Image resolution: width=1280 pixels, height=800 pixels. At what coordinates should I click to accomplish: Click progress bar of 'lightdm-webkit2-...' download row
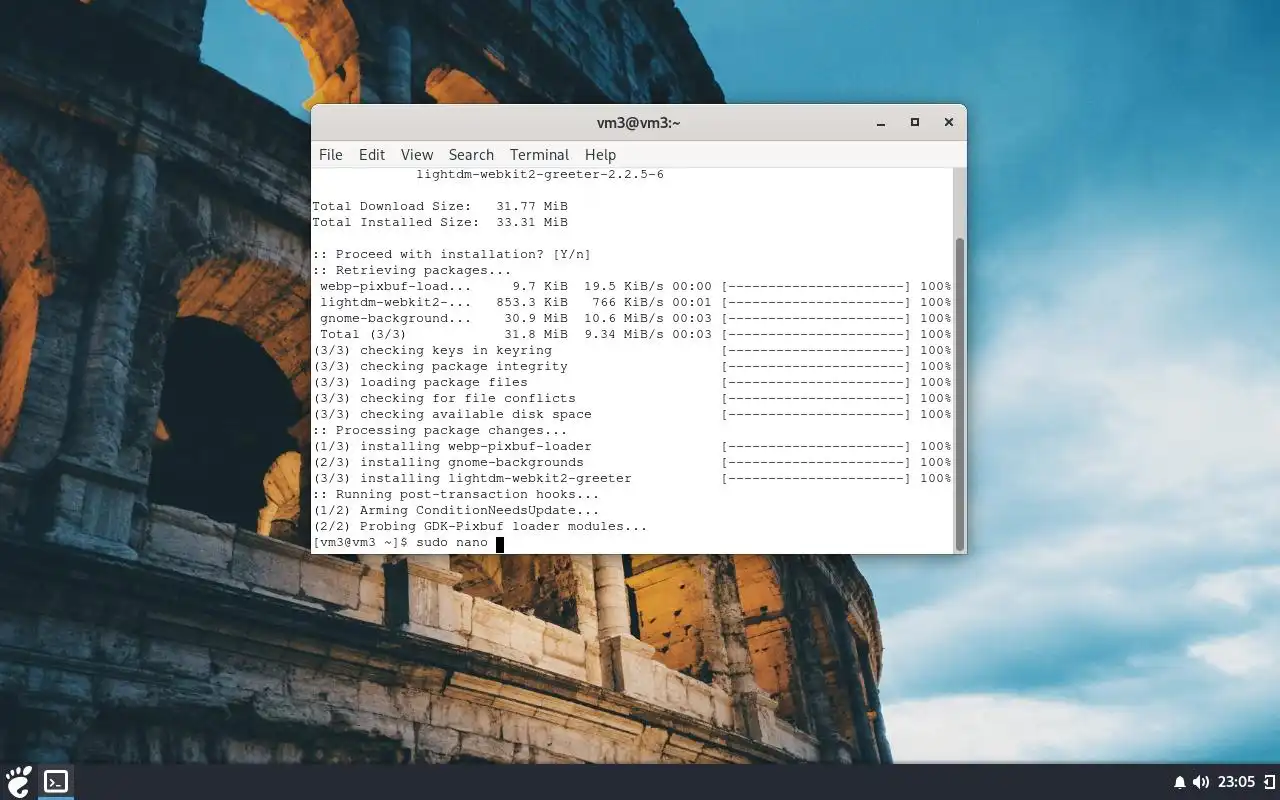coord(816,303)
